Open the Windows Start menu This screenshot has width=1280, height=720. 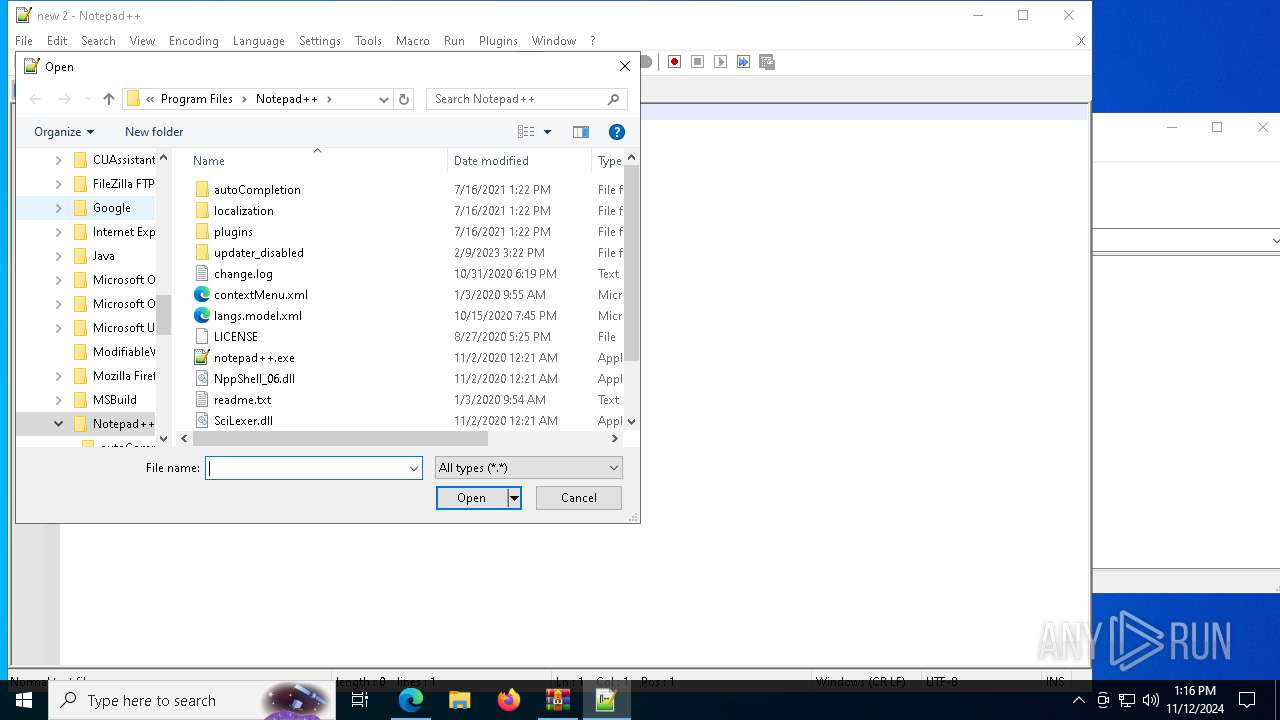pyautogui.click(x=24, y=700)
